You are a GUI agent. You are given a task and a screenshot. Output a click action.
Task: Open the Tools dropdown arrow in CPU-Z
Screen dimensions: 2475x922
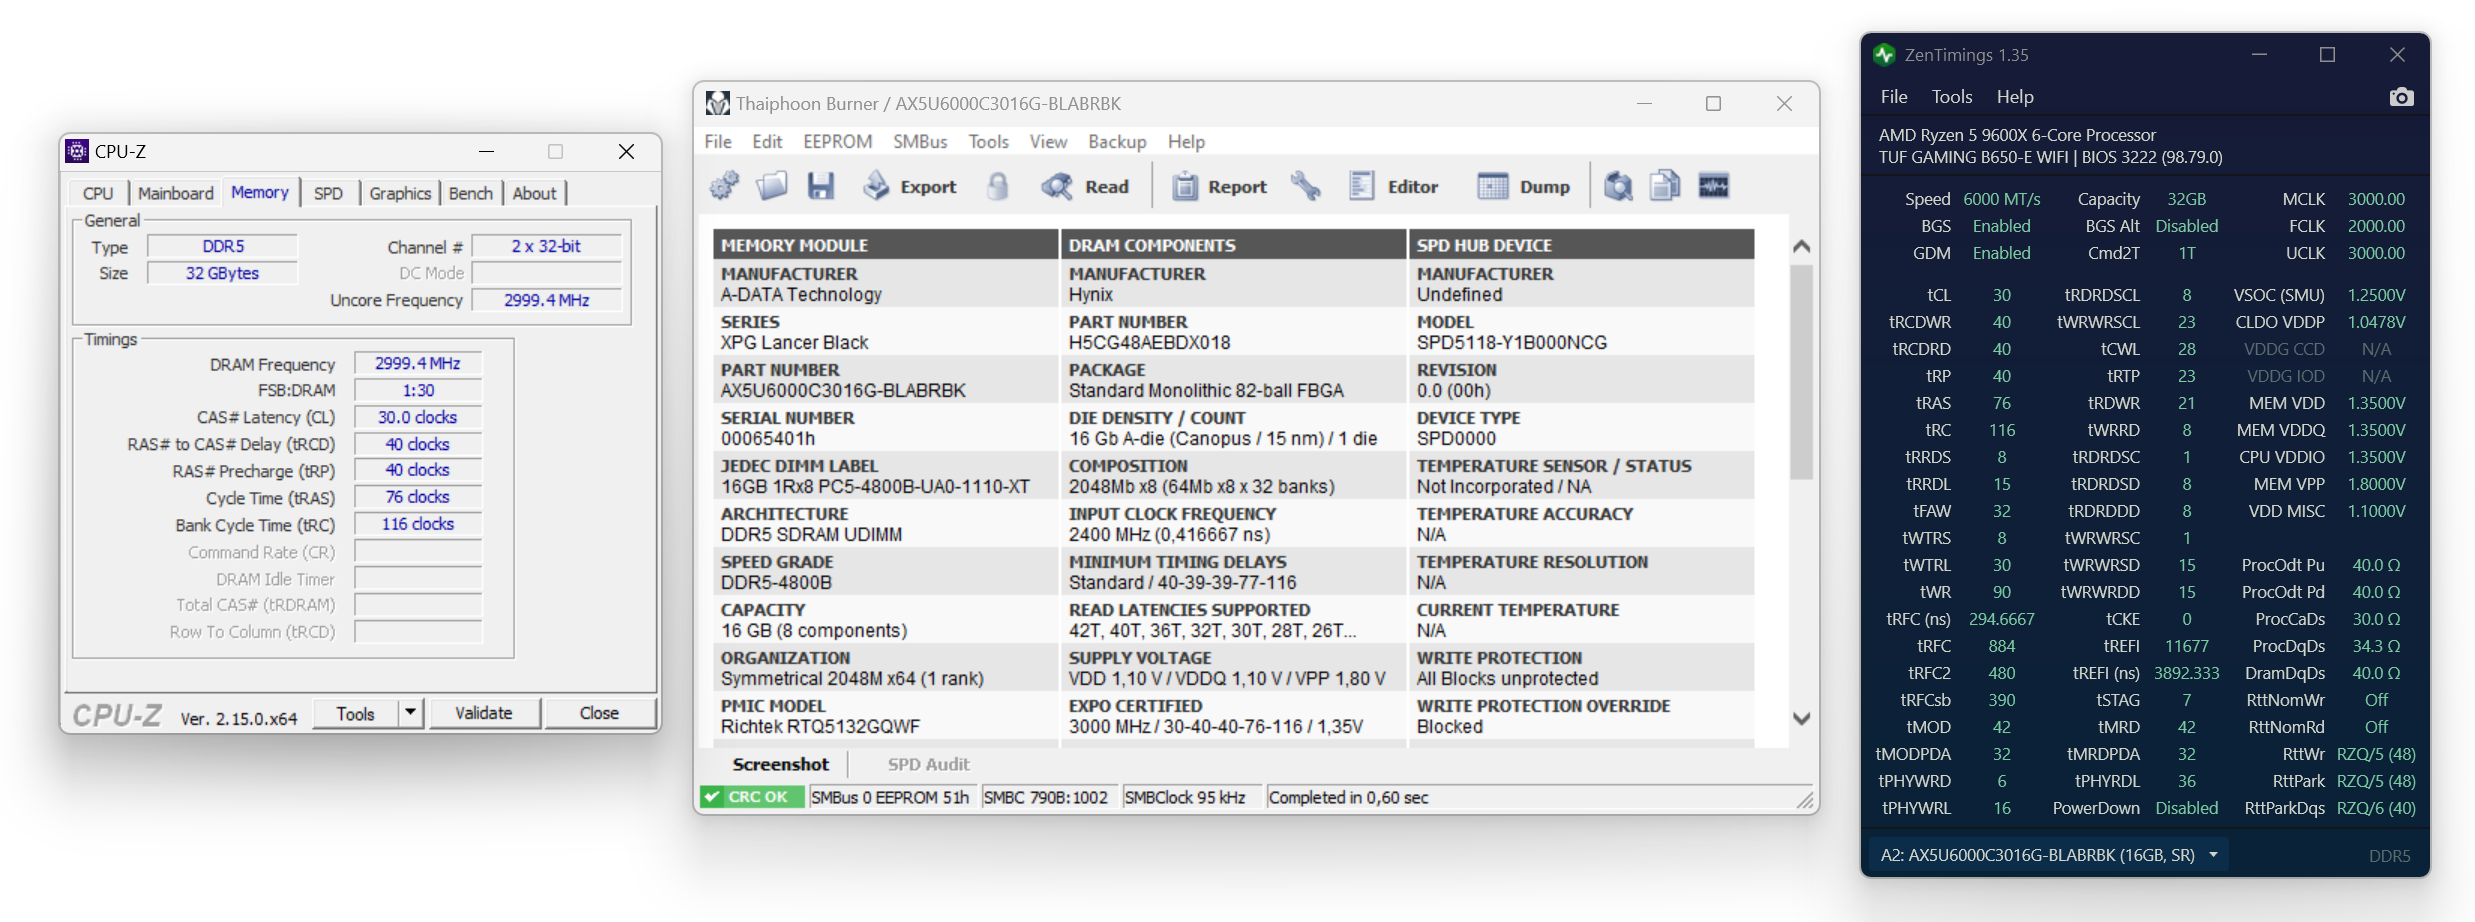click(410, 713)
